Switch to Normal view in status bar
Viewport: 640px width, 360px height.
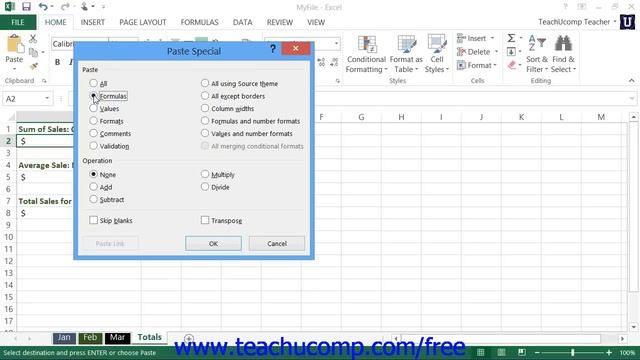point(481,352)
